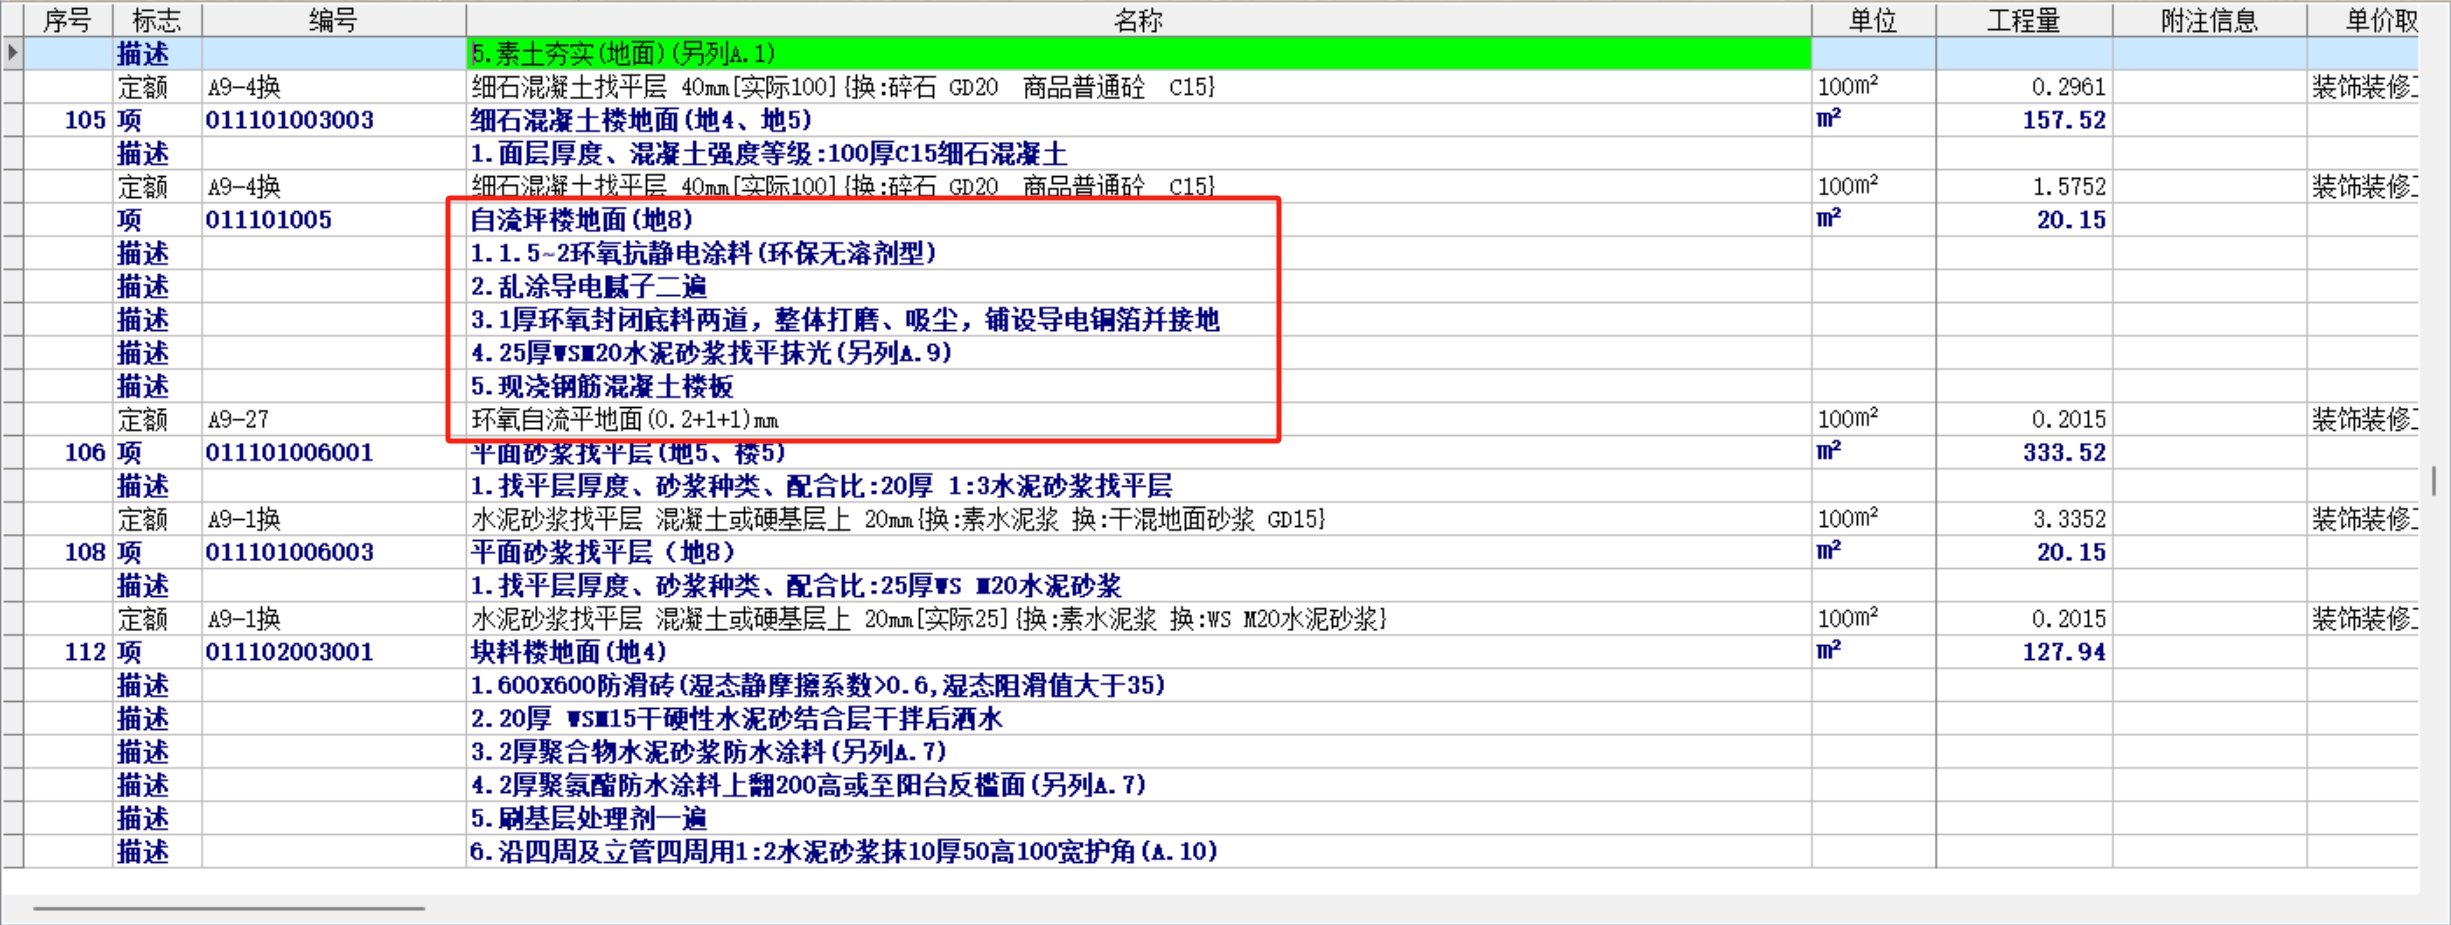The height and width of the screenshot is (925, 2451).
Task: Select item 块料楼地面(地4)
Action: pyautogui.click(x=568, y=652)
